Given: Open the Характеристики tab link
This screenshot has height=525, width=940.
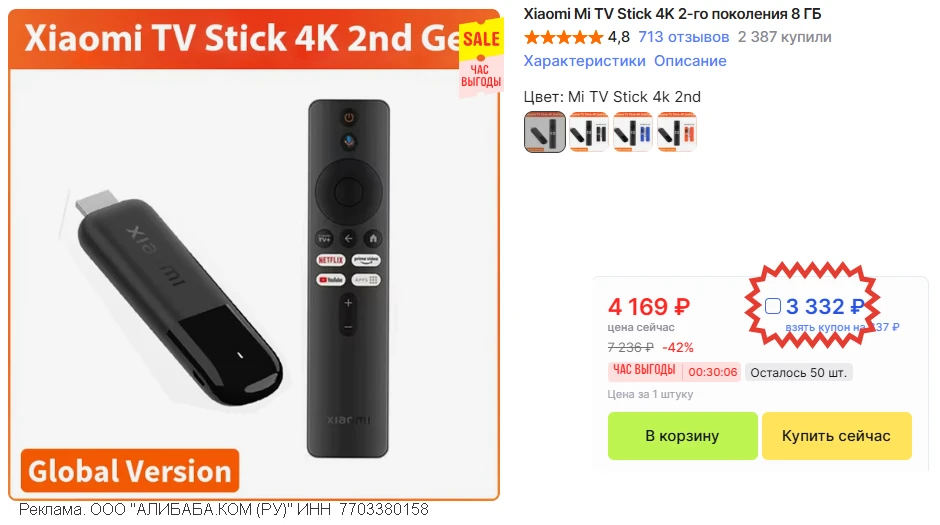Looking at the screenshot, I should [x=585, y=61].
